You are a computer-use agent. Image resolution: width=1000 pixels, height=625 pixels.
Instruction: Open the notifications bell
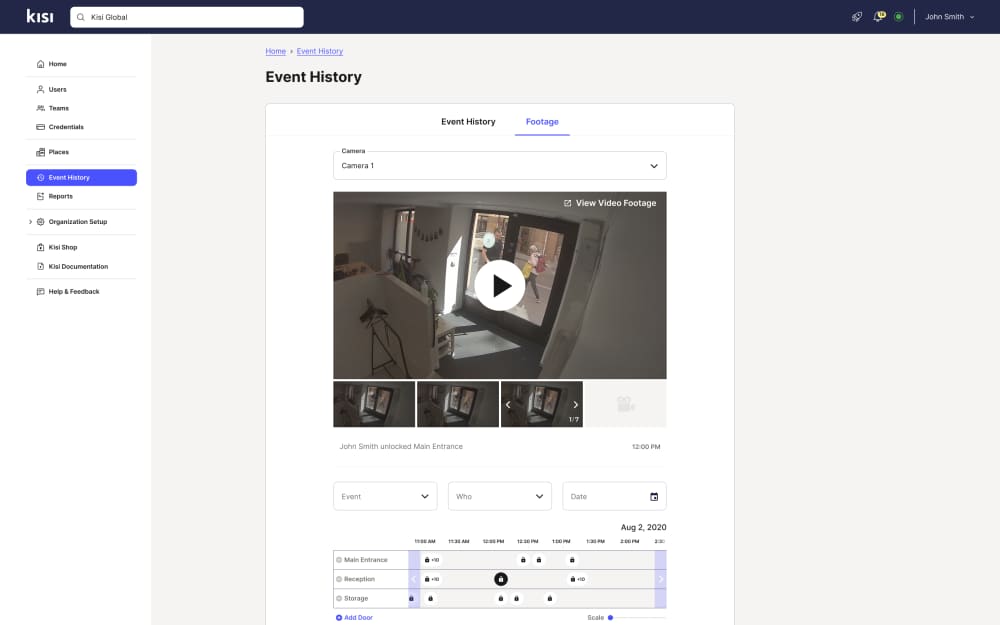tap(879, 17)
